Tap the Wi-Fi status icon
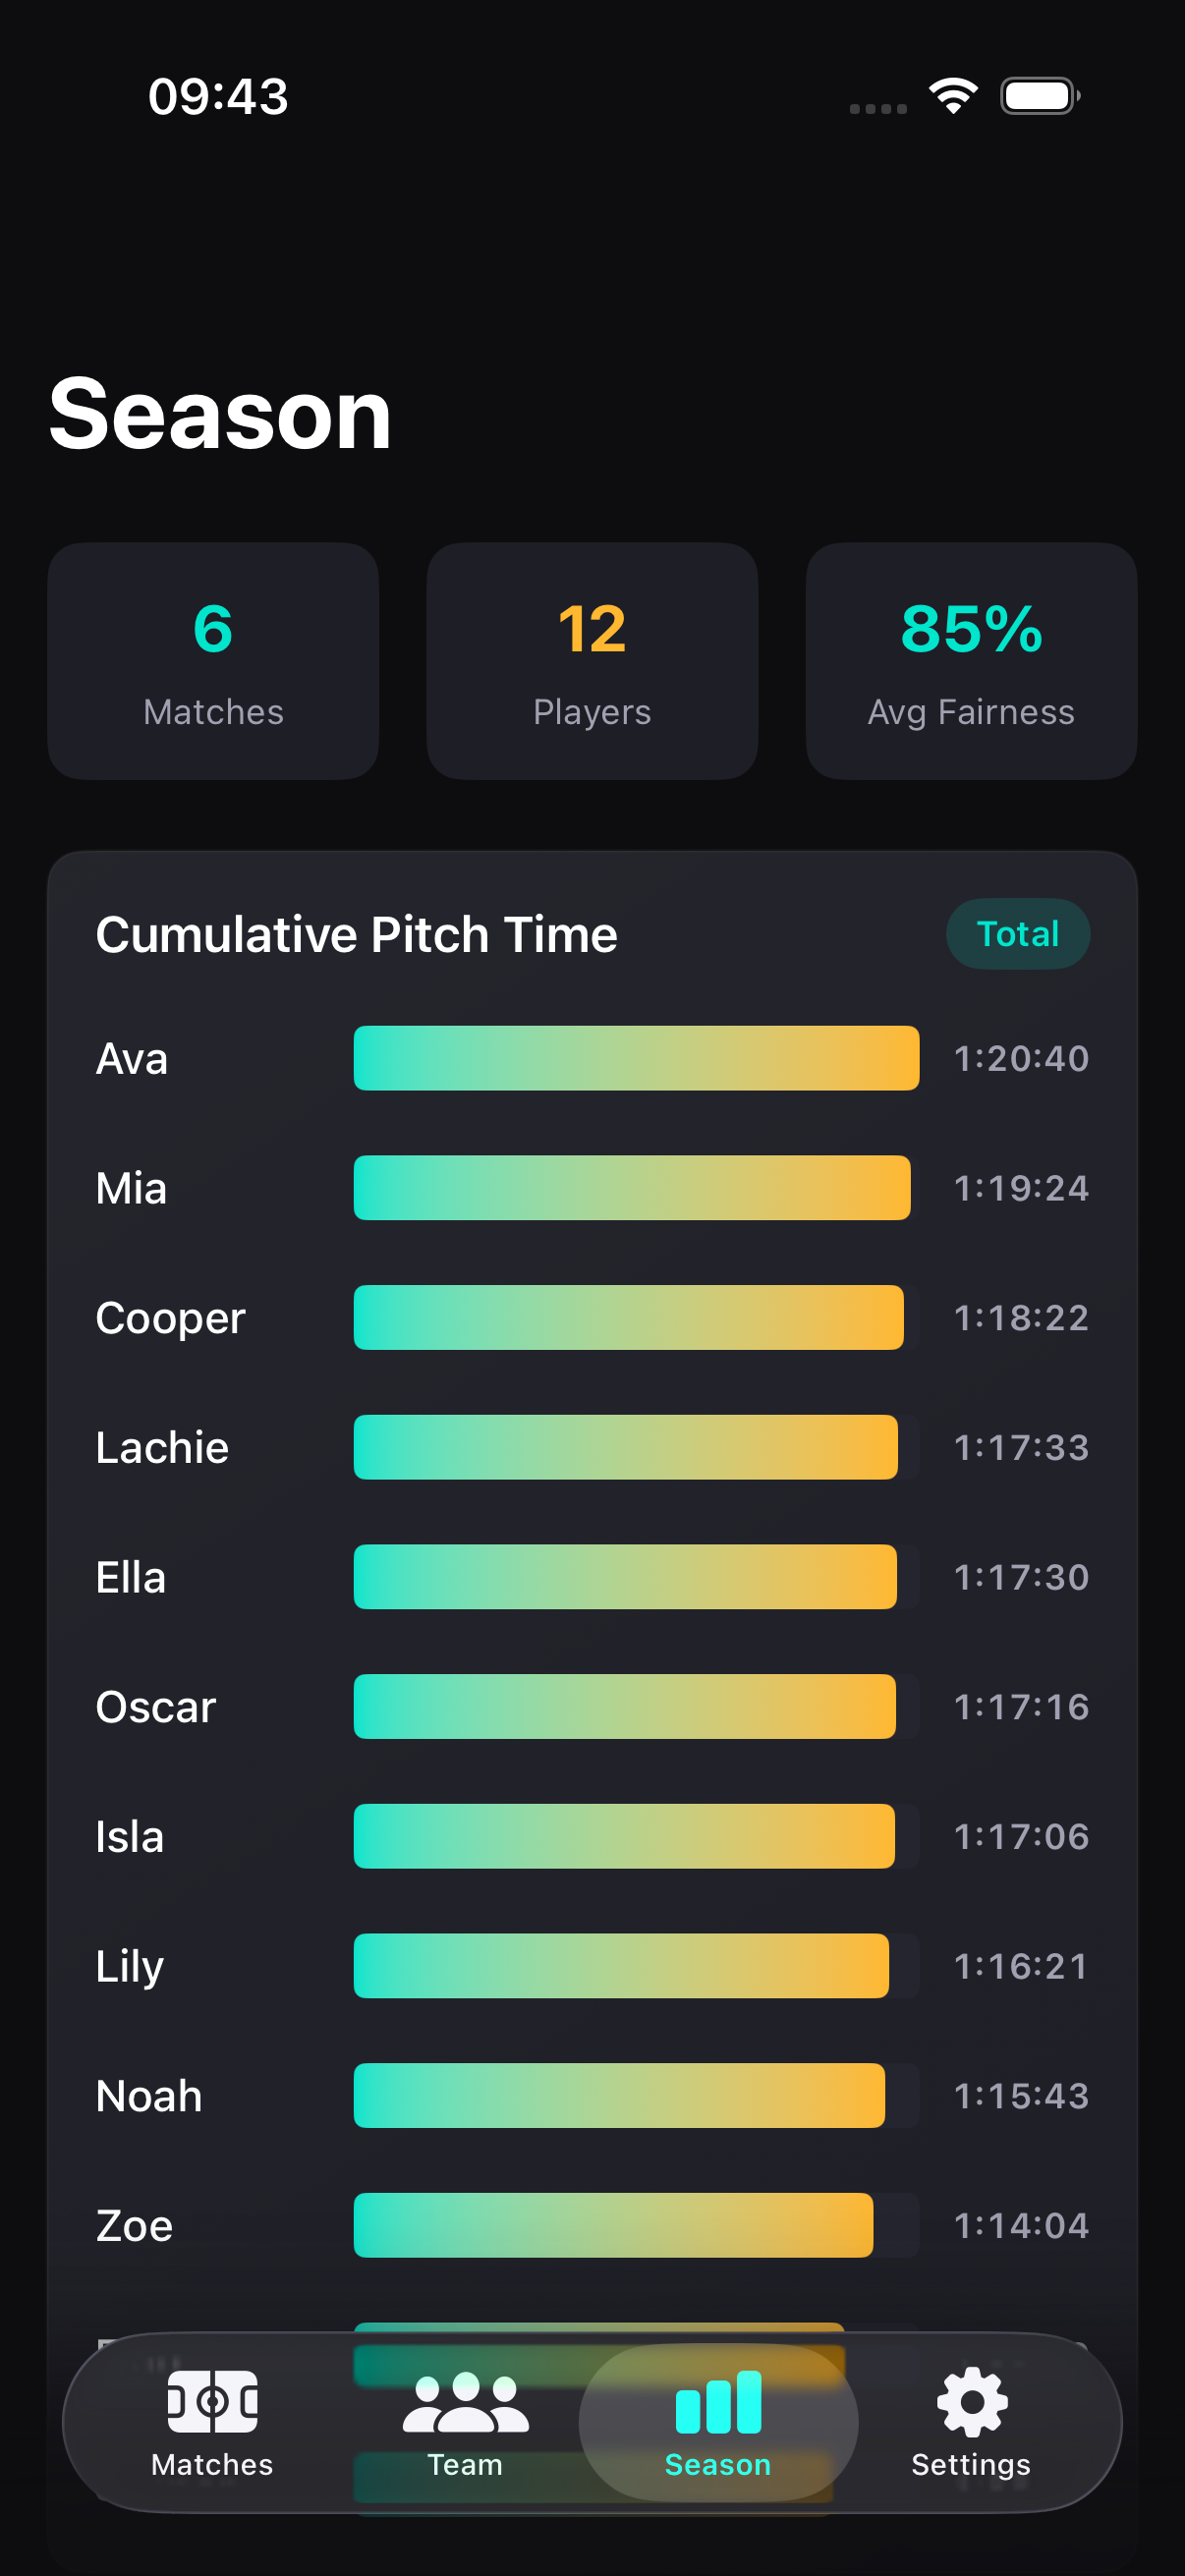1185x2576 pixels. [953, 97]
